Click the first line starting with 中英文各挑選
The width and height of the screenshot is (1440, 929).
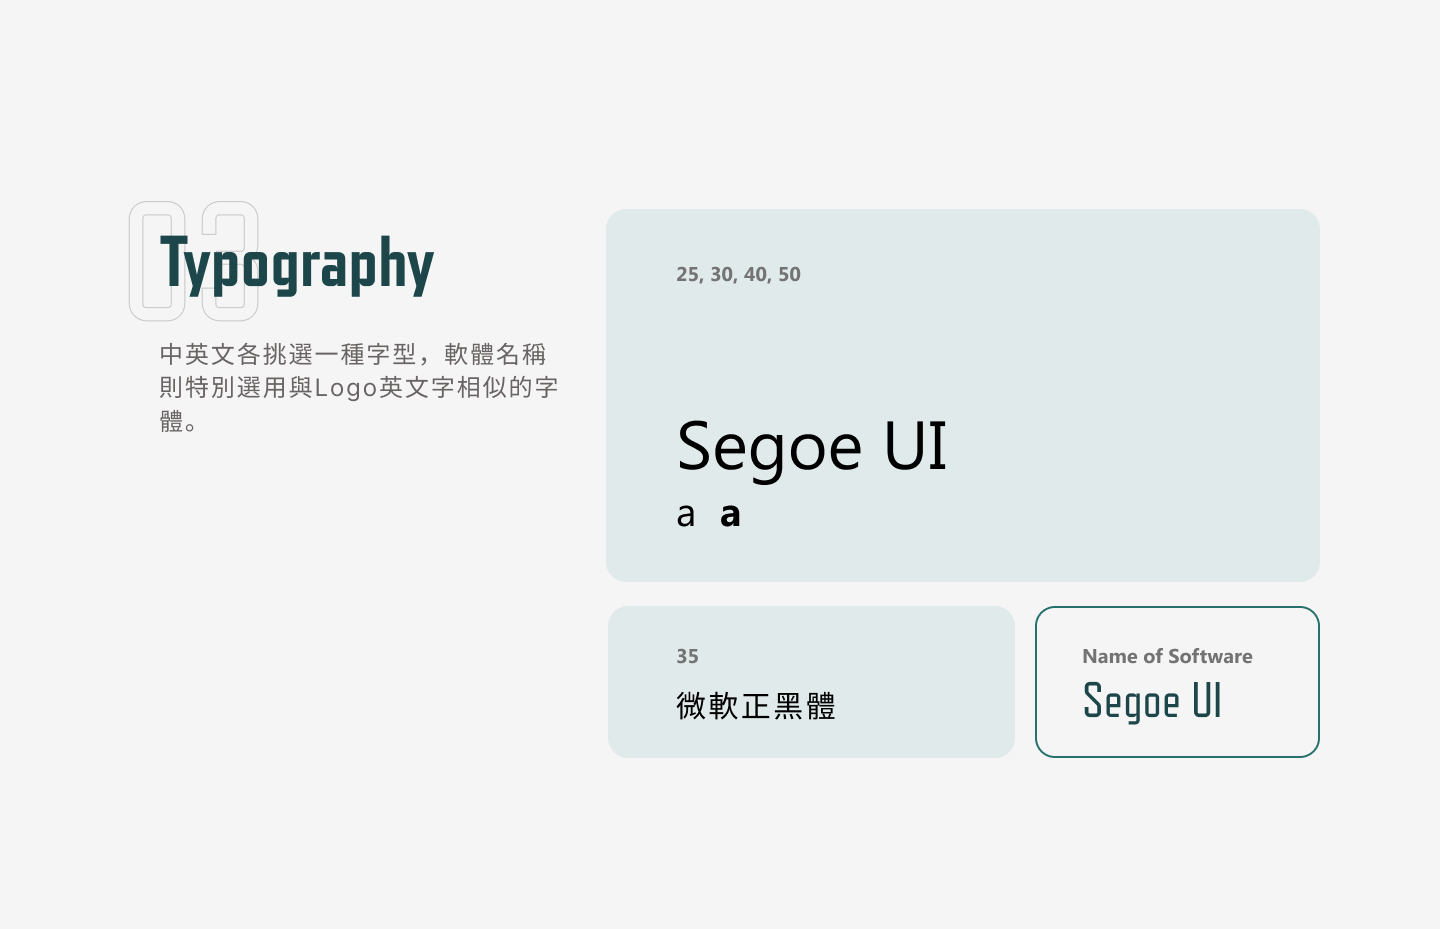click(352, 354)
